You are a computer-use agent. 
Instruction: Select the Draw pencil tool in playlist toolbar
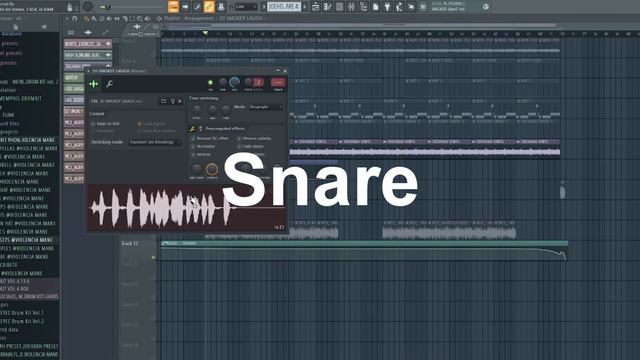coord(86,18)
